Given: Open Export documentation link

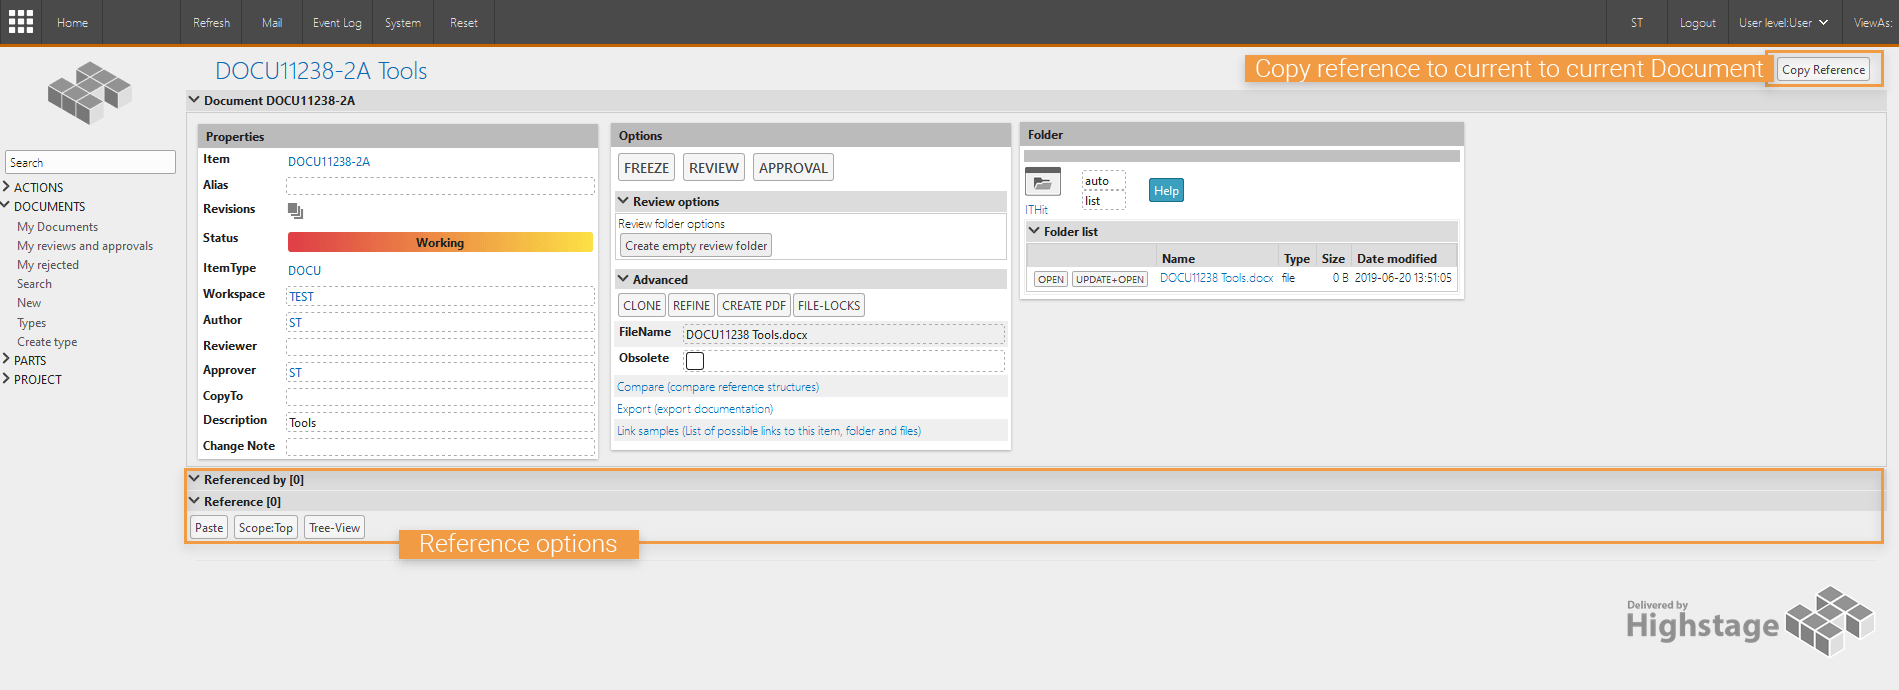Looking at the screenshot, I should click(x=694, y=408).
